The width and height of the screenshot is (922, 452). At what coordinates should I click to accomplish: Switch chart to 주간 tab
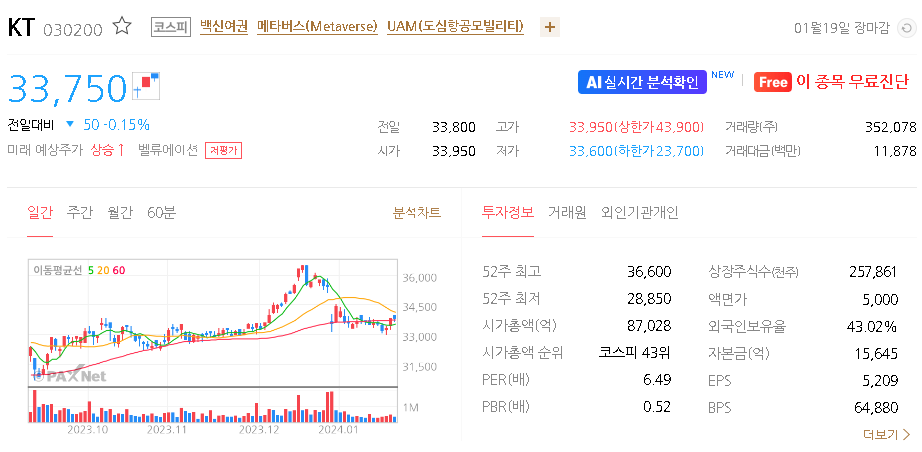[79, 213]
